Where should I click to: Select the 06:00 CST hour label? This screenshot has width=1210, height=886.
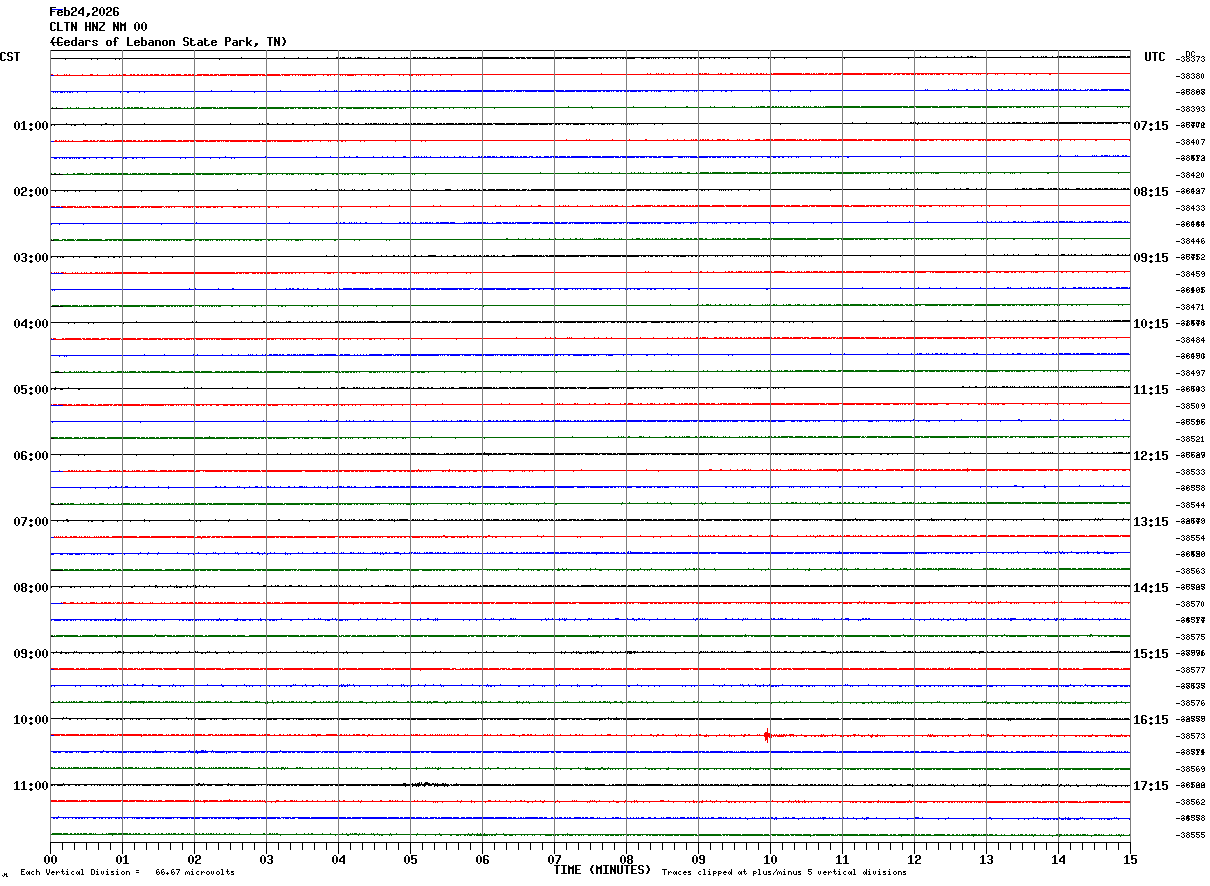pyautogui.click(x=31, y=456)
